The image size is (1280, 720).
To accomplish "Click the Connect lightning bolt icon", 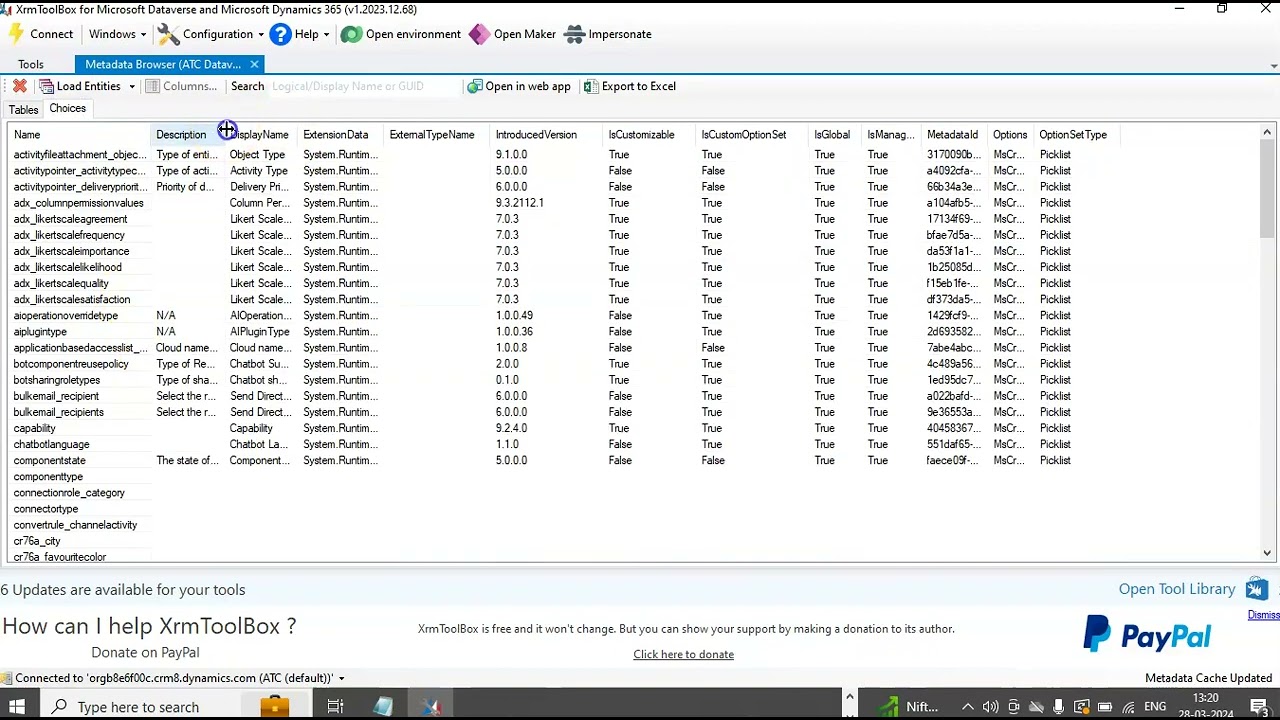I will [x=15, y=34].
